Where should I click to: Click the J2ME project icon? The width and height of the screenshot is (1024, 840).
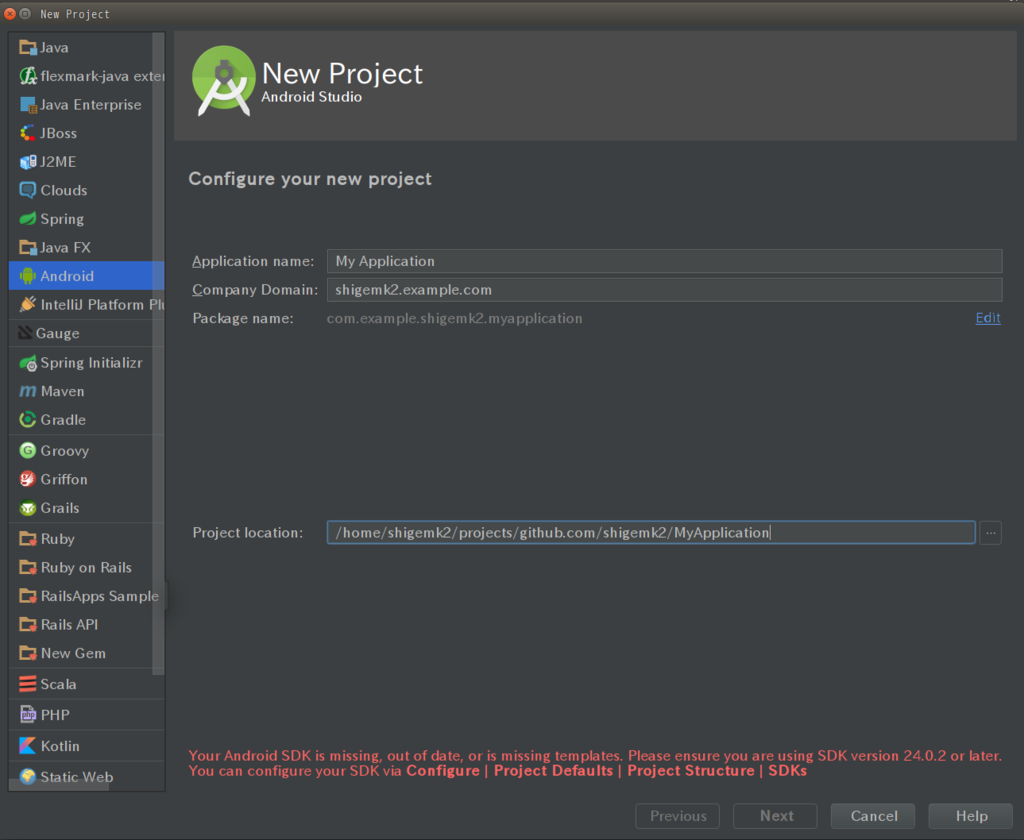(x=27, y=161)
